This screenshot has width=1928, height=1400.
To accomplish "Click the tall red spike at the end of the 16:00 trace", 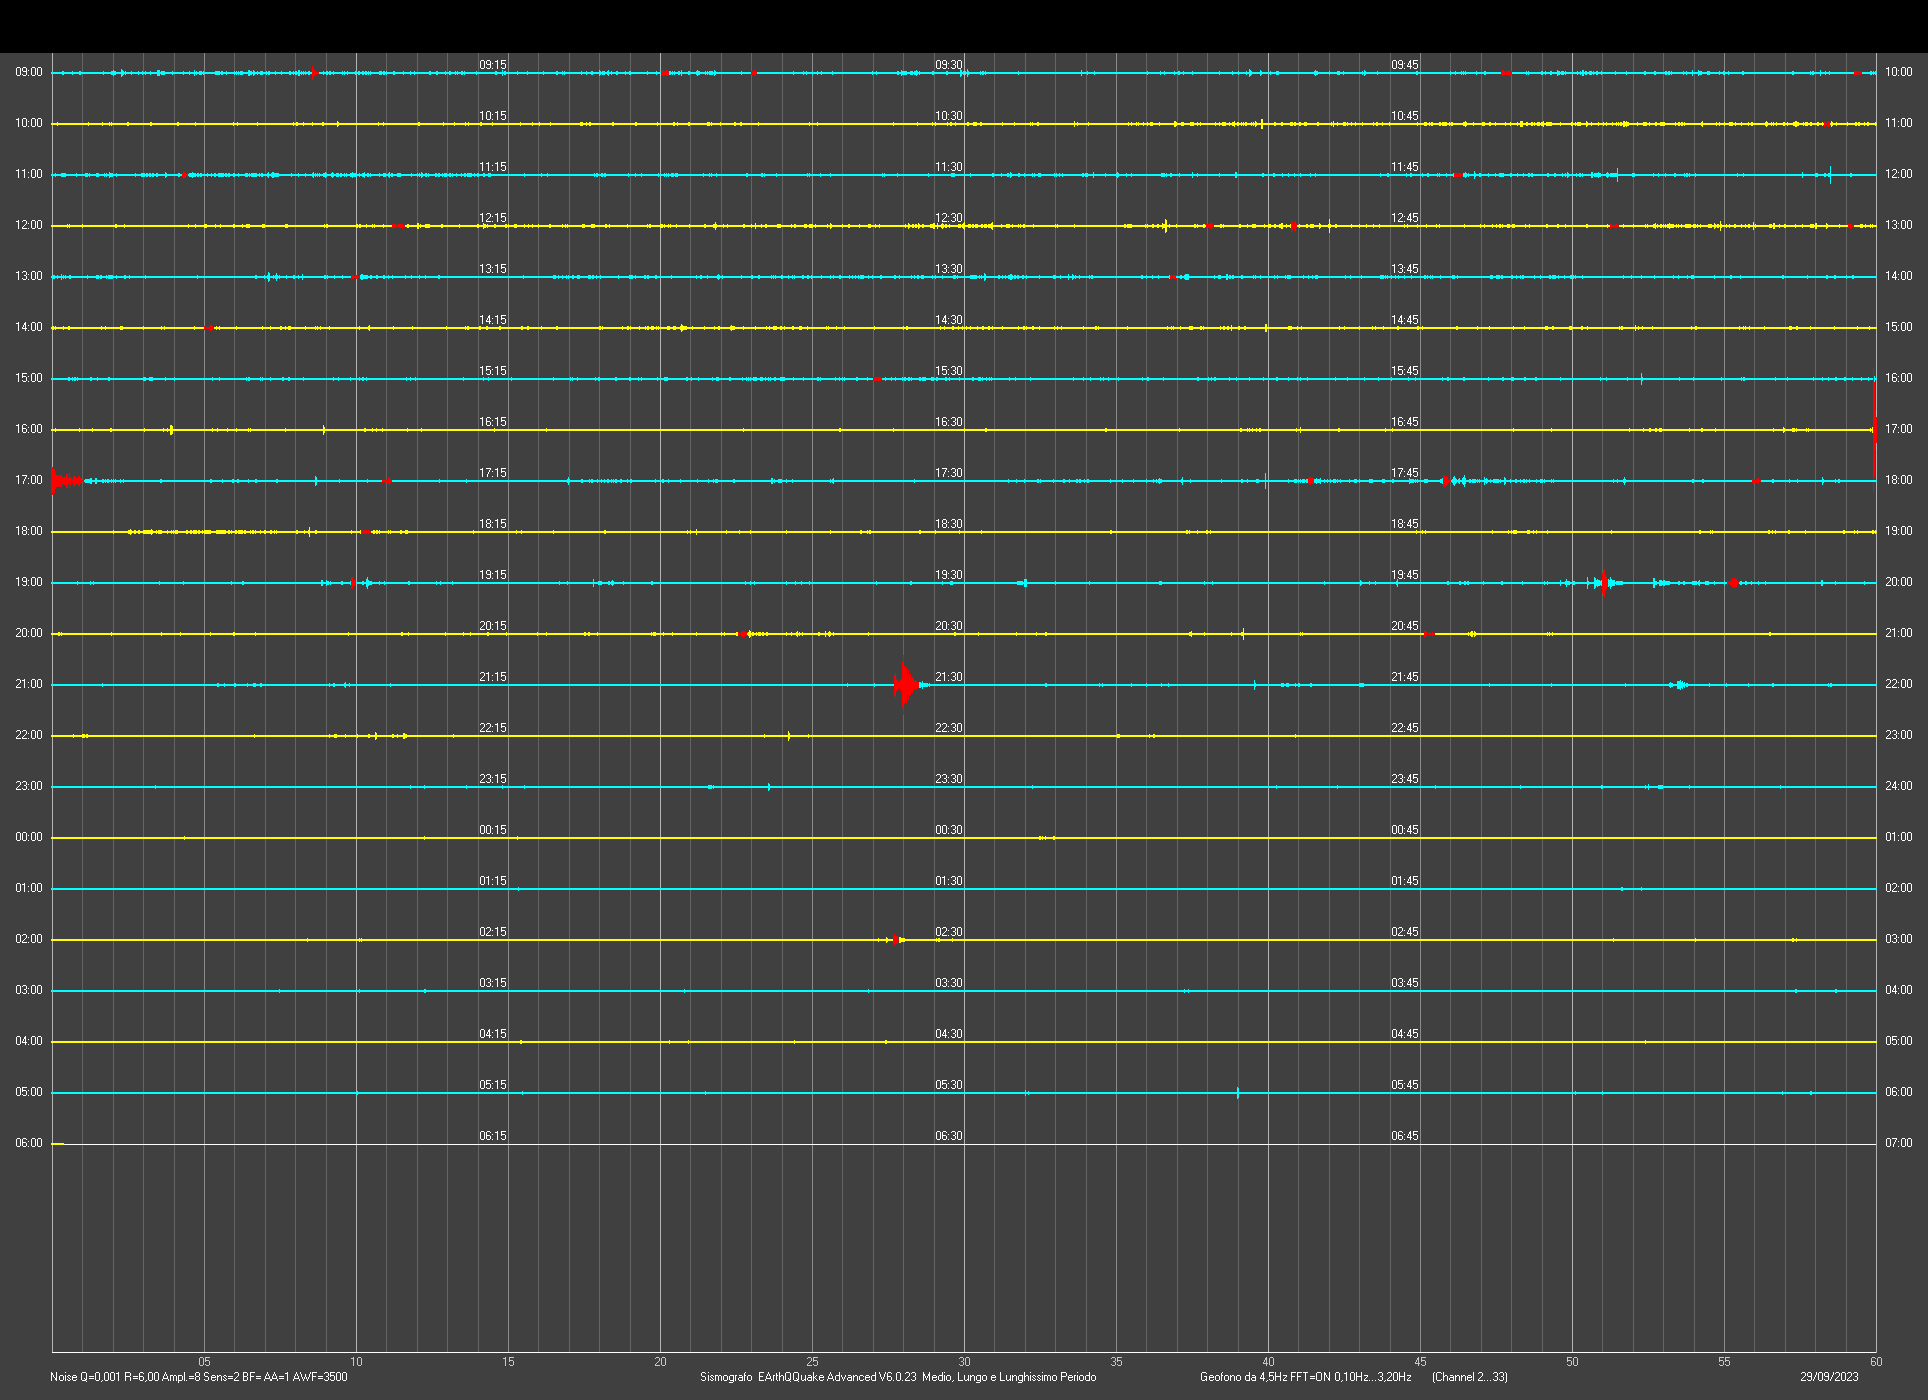I will coord(1874,430).
